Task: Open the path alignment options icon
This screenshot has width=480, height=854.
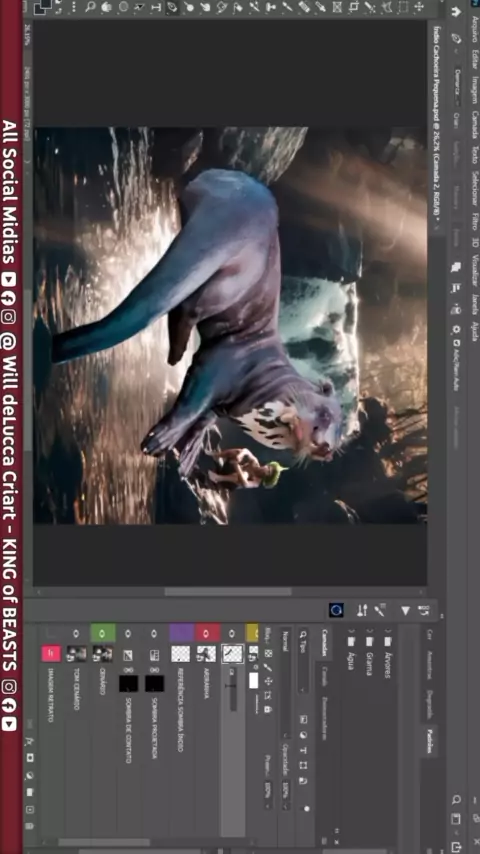Action: 457,287
